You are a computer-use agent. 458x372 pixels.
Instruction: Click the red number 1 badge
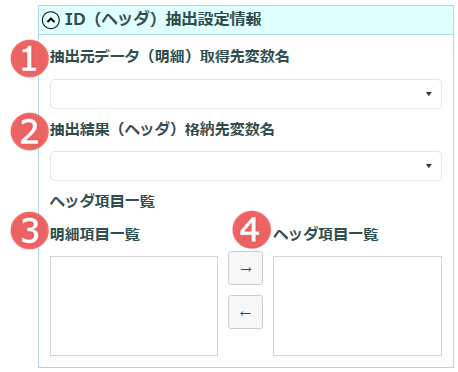(29, 59)
